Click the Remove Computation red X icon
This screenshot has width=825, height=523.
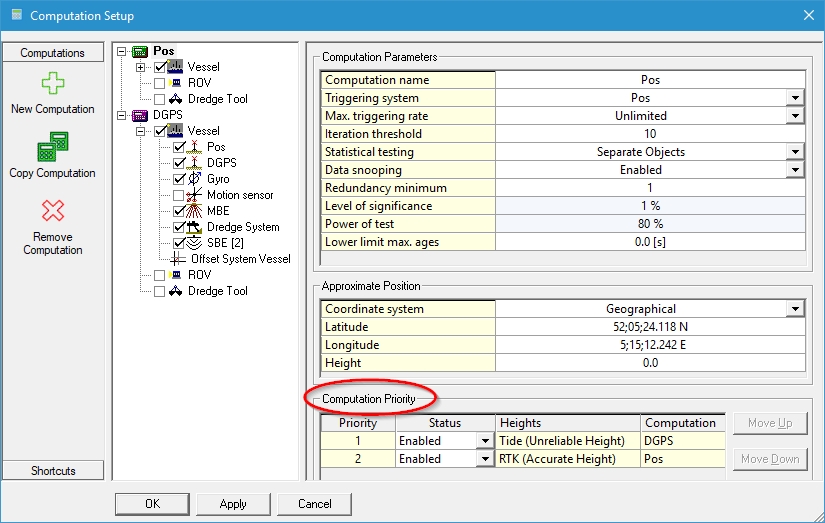click(52, 211)
